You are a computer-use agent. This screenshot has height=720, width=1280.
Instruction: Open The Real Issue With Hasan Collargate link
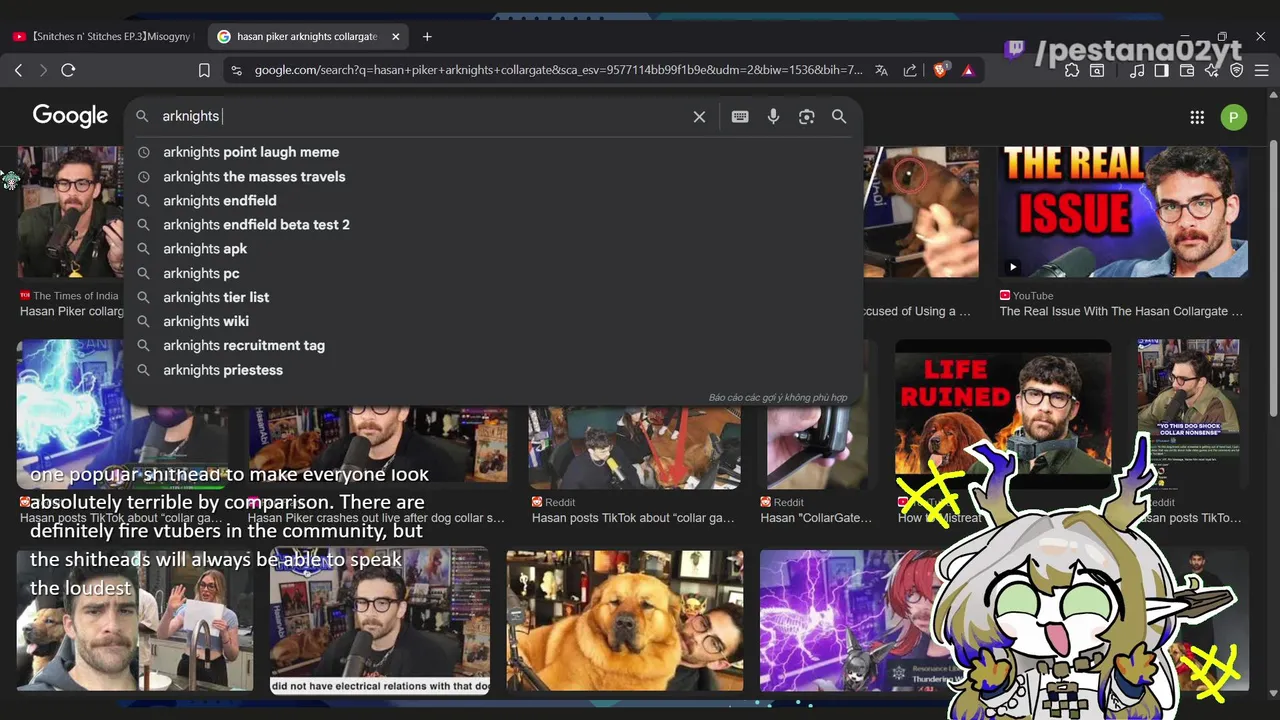point(1121,311)
